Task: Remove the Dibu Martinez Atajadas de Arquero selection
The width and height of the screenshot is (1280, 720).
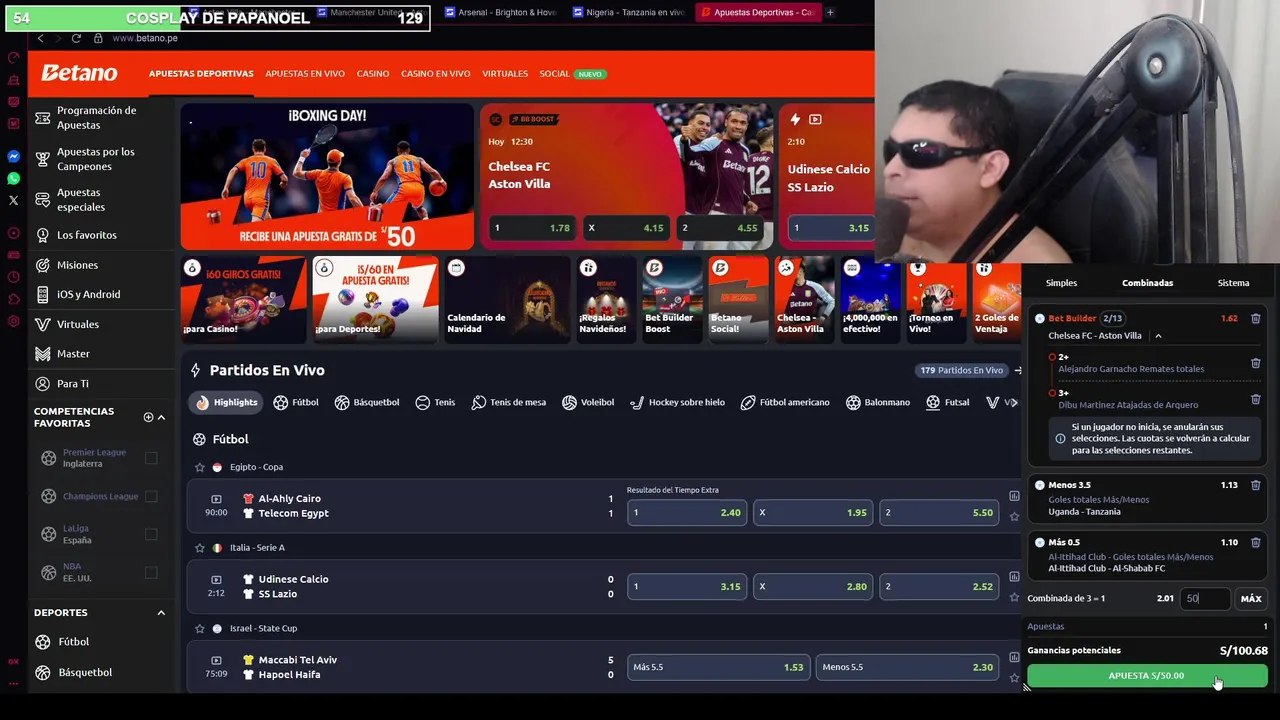Action: tap(1255, 399)
